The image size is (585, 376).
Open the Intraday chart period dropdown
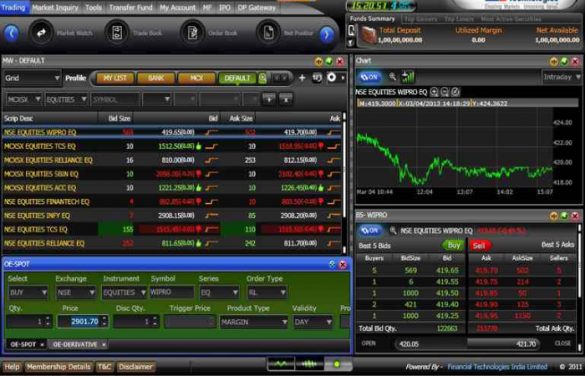click(561, 77)
